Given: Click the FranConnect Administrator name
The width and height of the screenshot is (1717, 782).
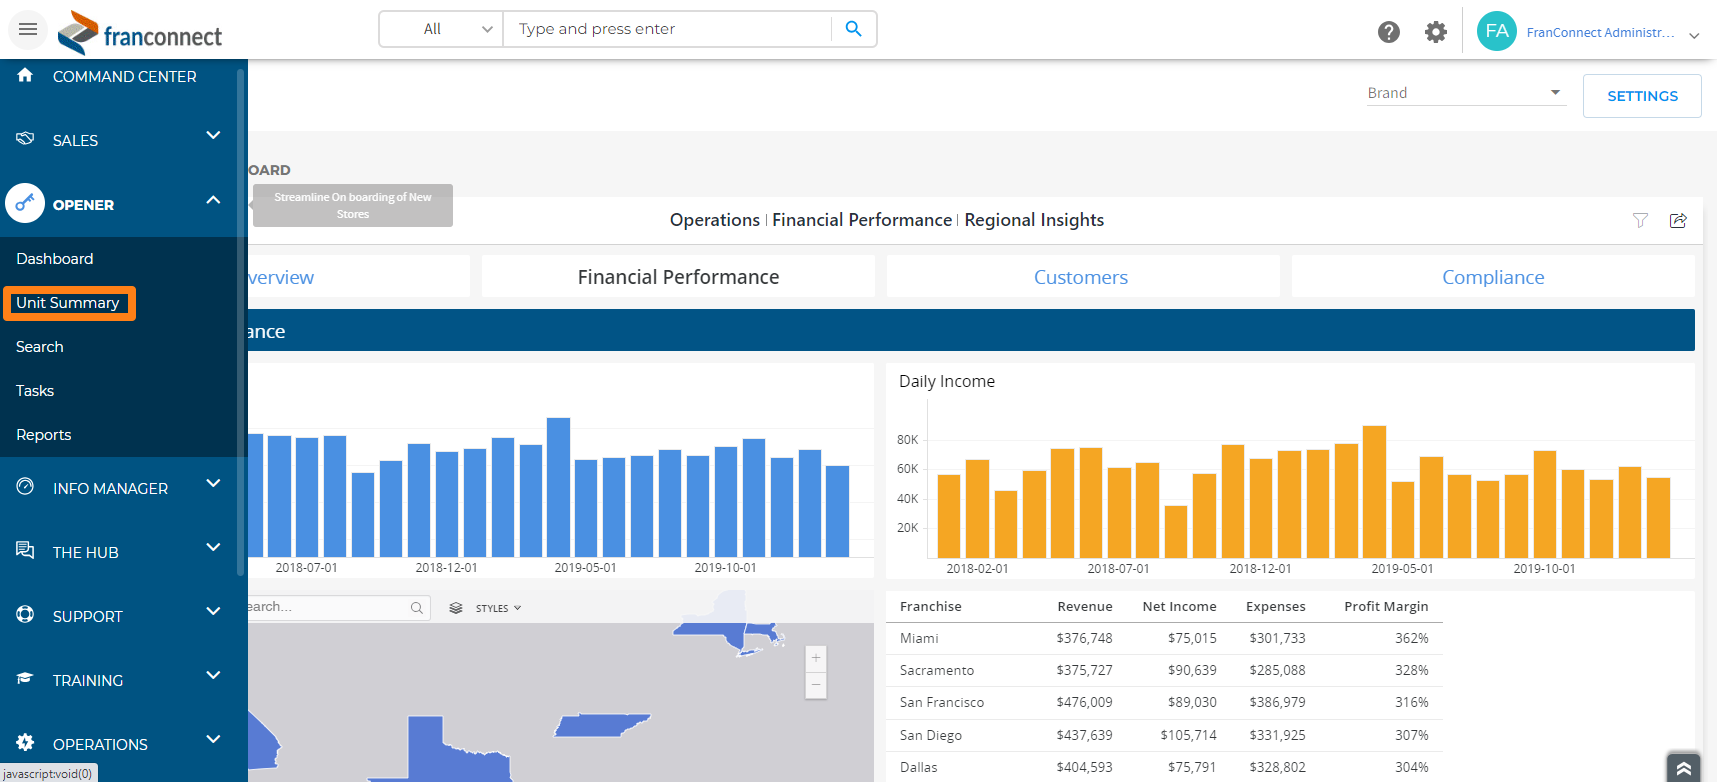Looking at the screenshot, I should [1600, 33].
